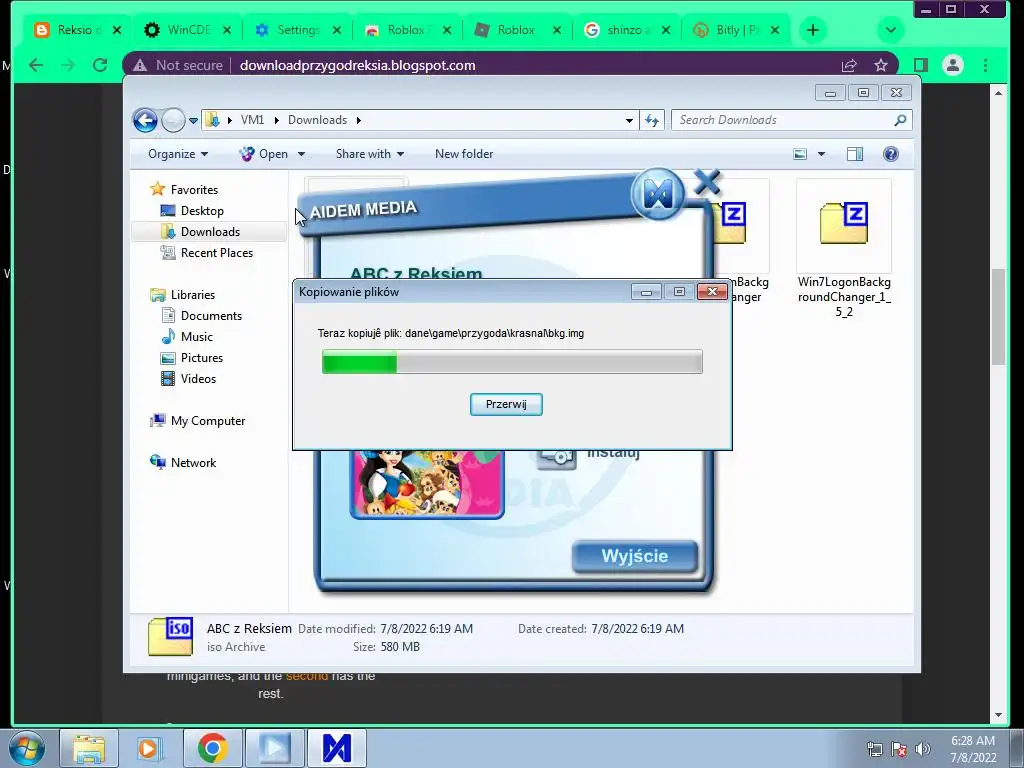Viewport: 1024px width, 768px height.
Task: Click the AIDEM MEDIA round logo icon
Action: 658,194
